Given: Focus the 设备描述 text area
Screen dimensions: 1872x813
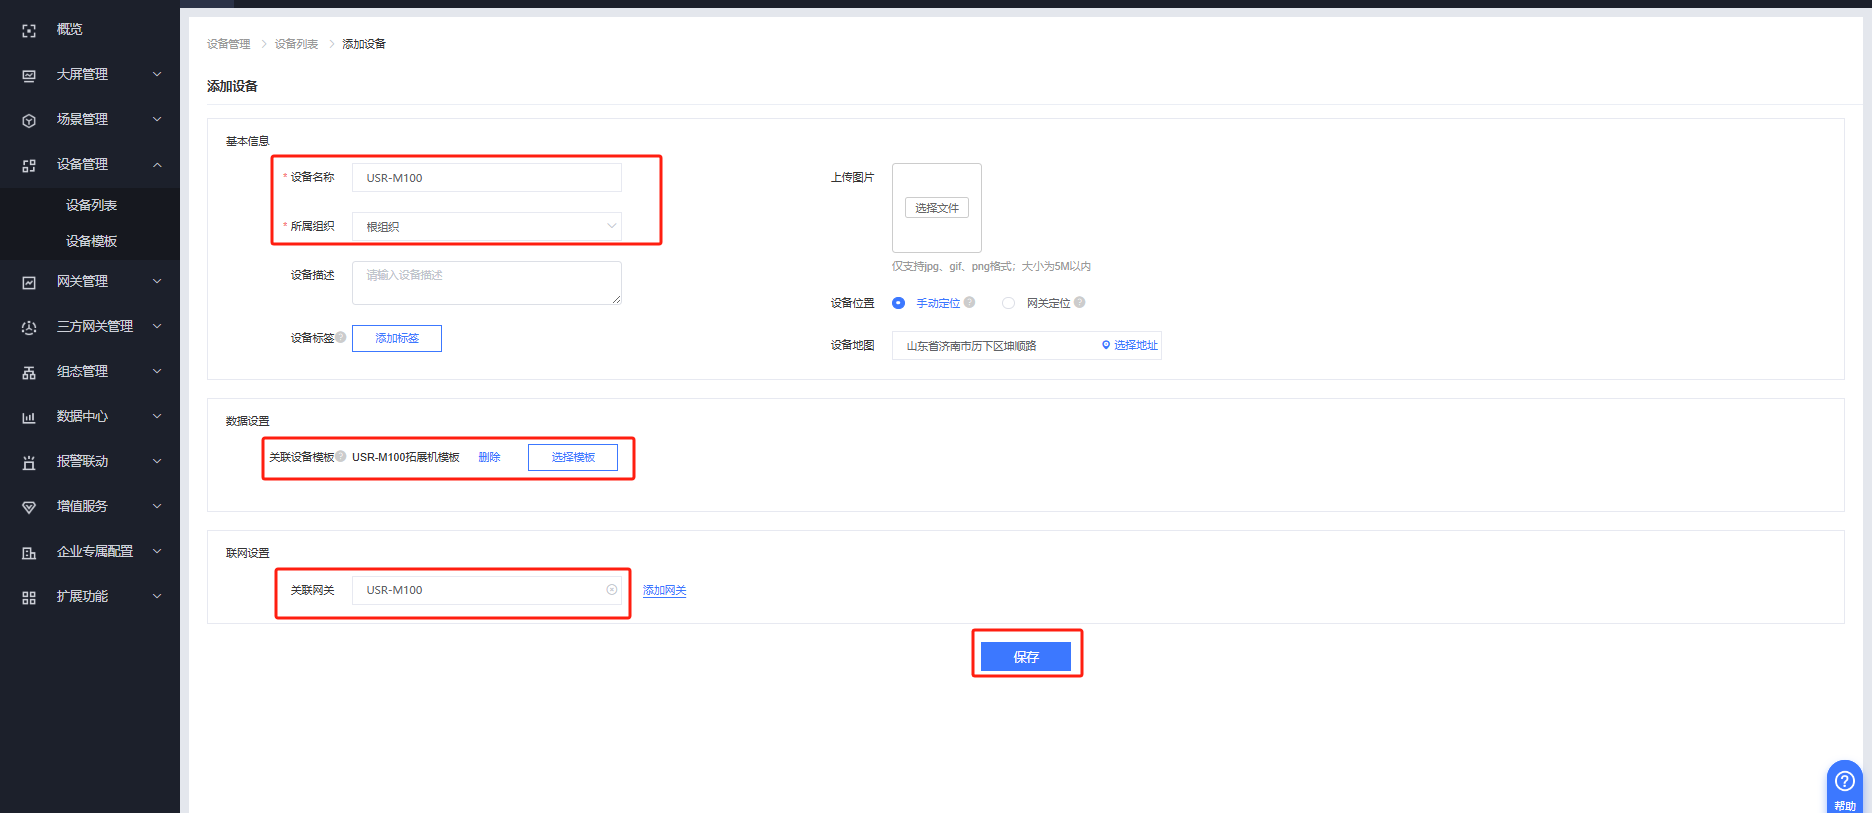Looking at the screenshot, I should point(487,283).
